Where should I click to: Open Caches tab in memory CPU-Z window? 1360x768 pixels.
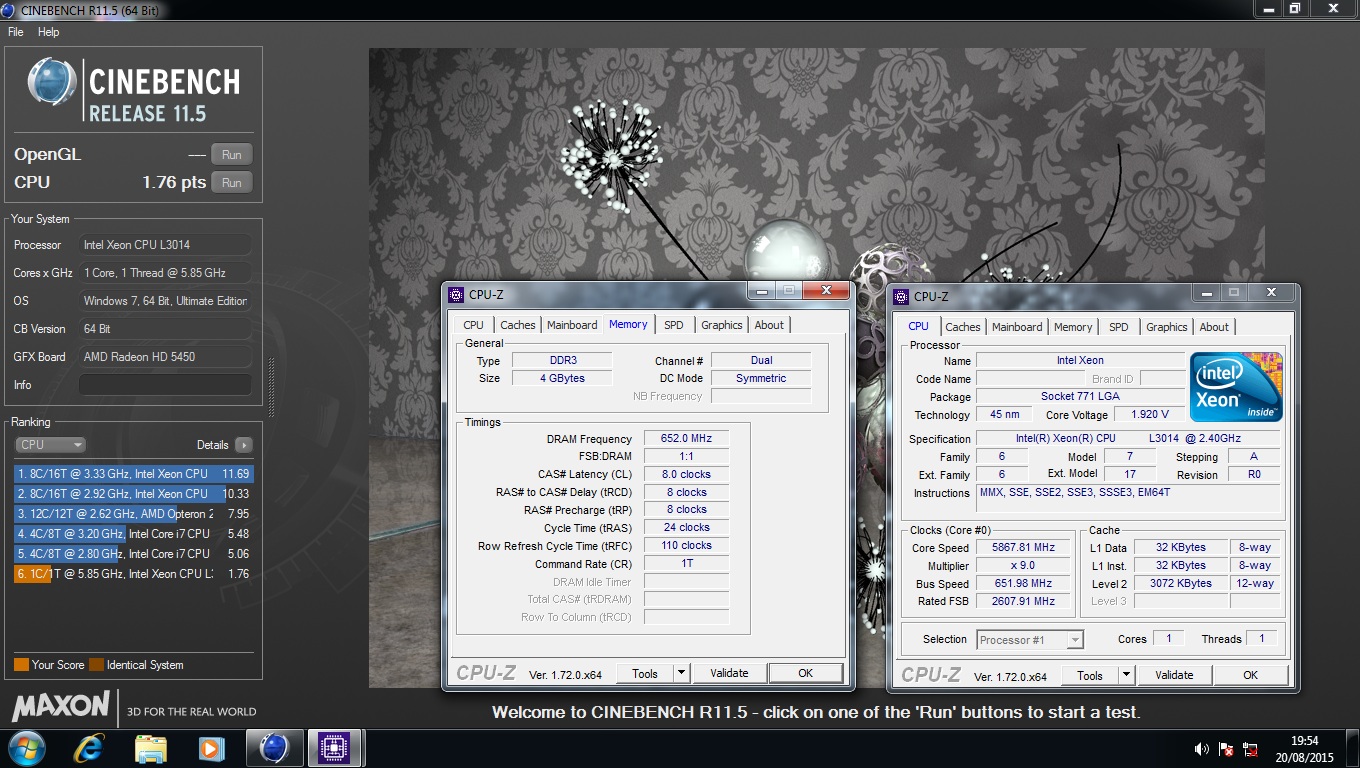518,325
